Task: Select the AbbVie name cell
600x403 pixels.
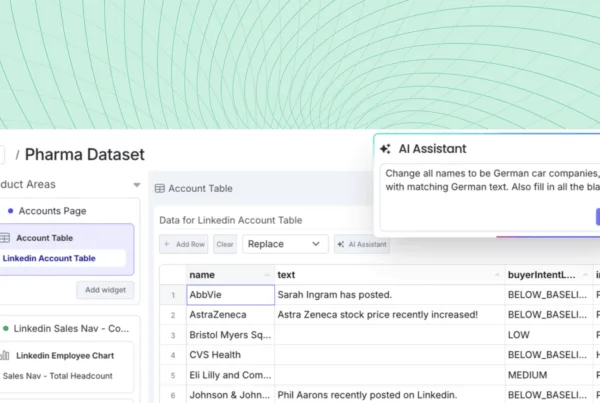Action: coord(230,295)
